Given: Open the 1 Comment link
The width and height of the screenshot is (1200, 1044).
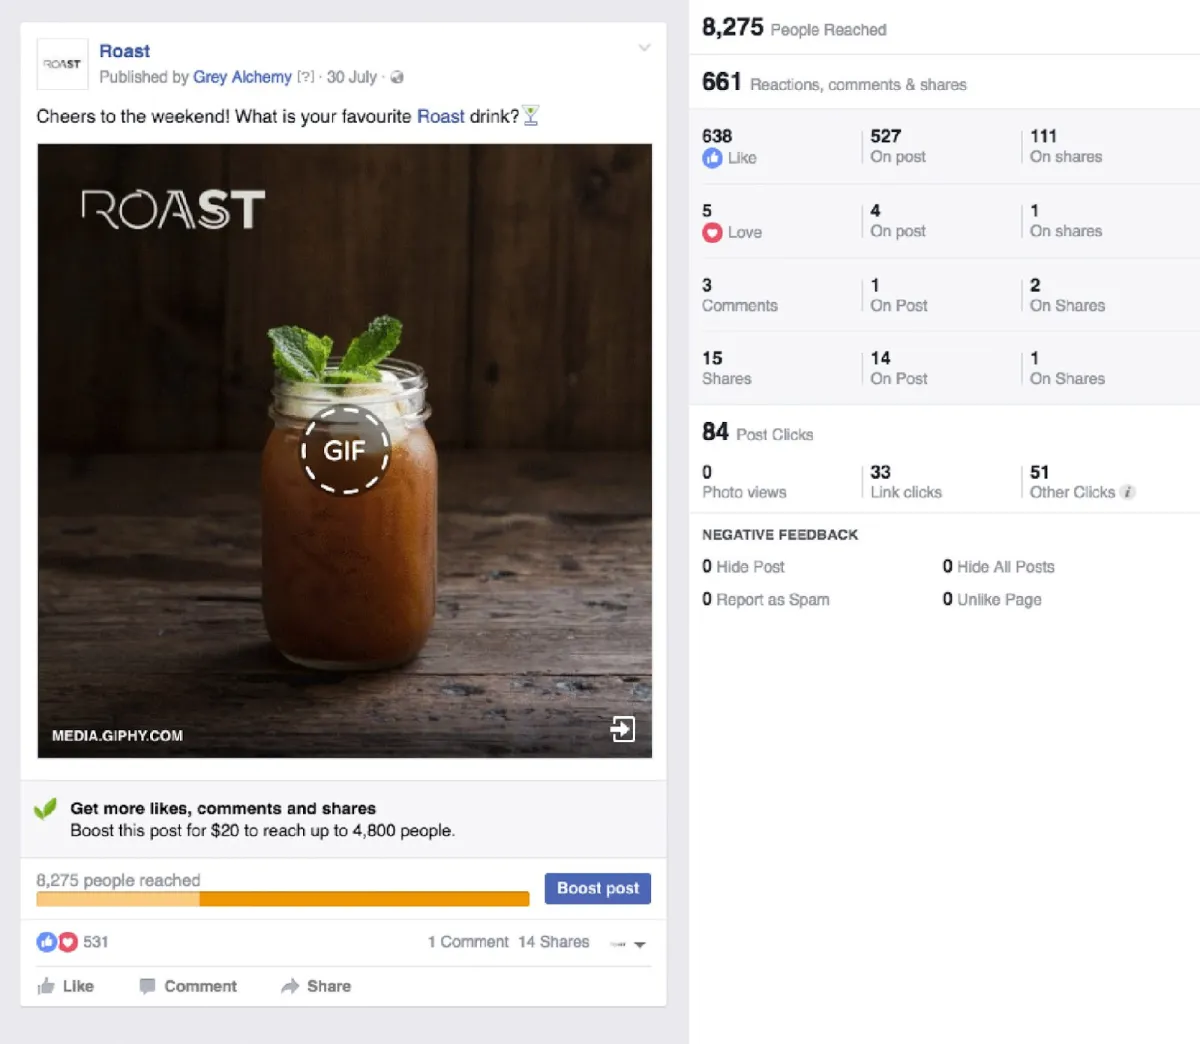Looking at the screenshot, I should click(x=468, y=942).
